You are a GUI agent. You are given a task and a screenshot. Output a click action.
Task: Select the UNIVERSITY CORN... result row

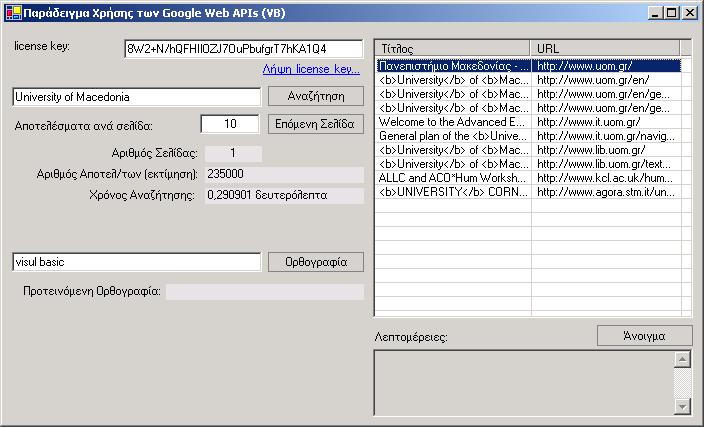coord(528,192)
